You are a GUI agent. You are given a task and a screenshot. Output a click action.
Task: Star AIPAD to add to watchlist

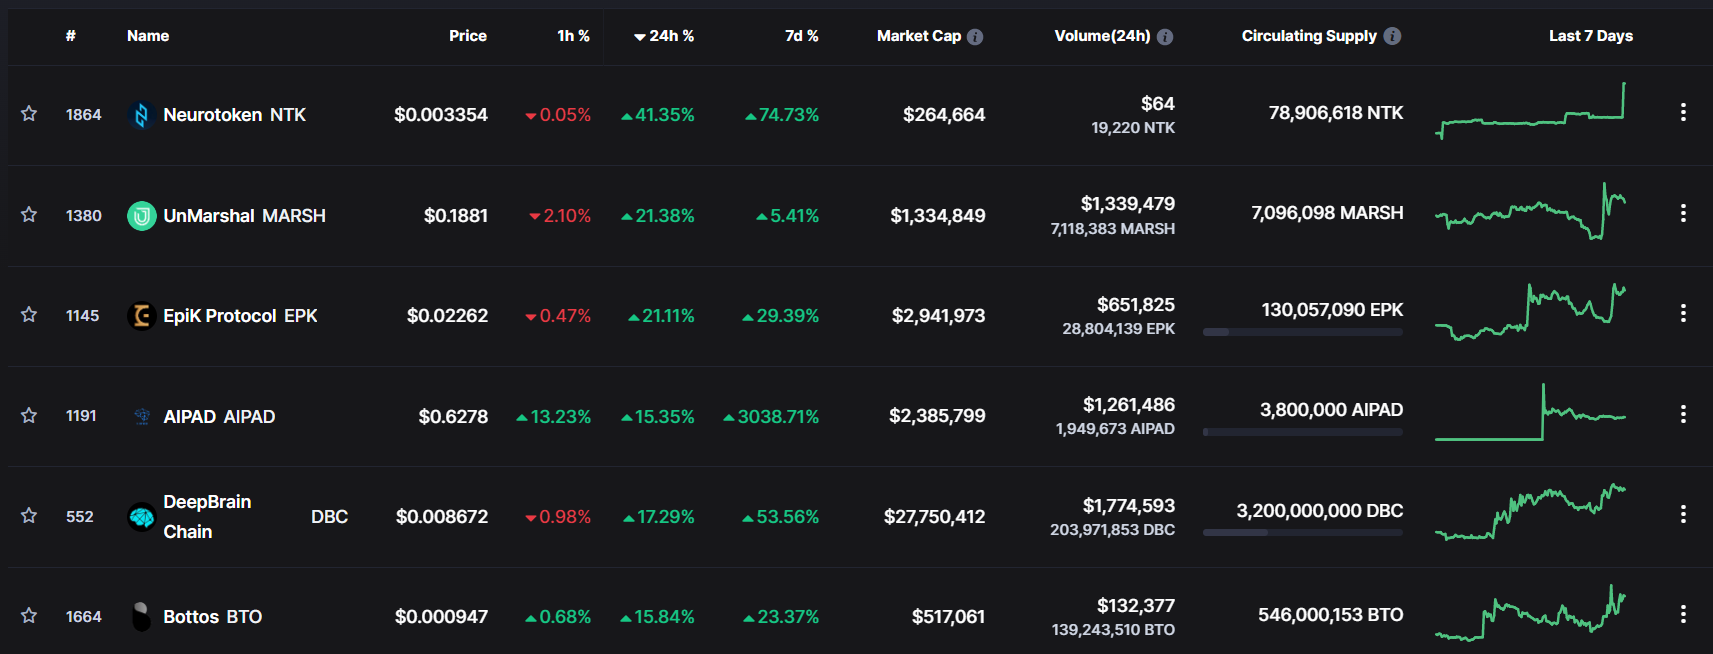(x=29, y=415)
